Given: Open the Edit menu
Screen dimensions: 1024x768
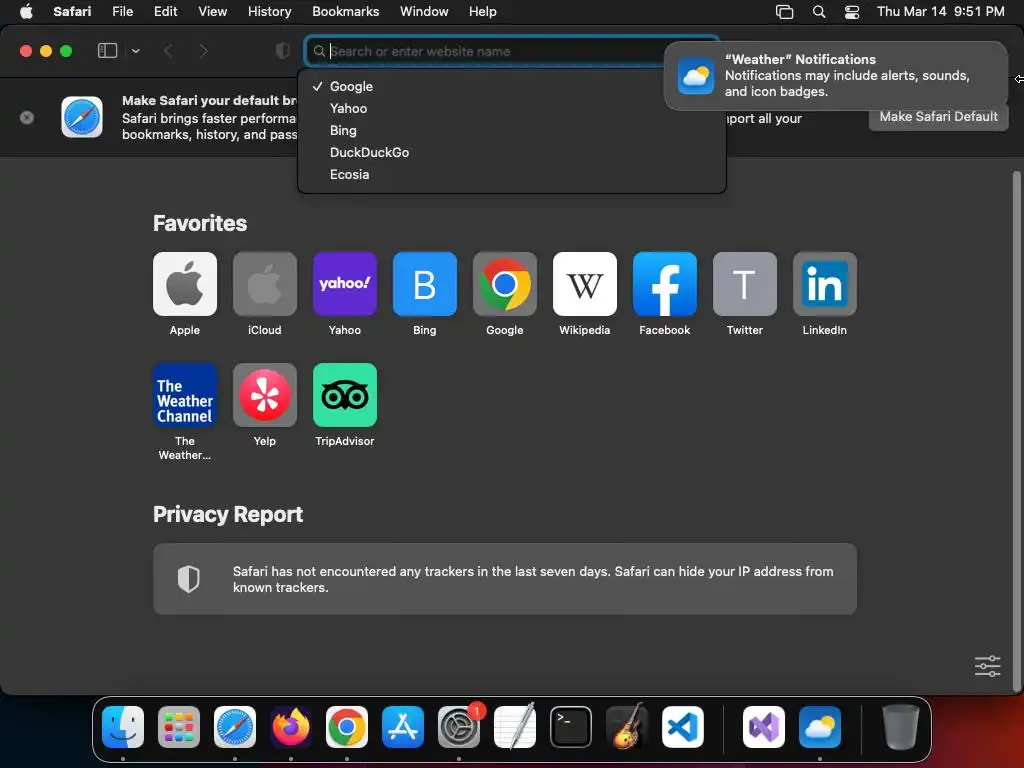Looking at the screenshot, I should click(x=165, y=12).
